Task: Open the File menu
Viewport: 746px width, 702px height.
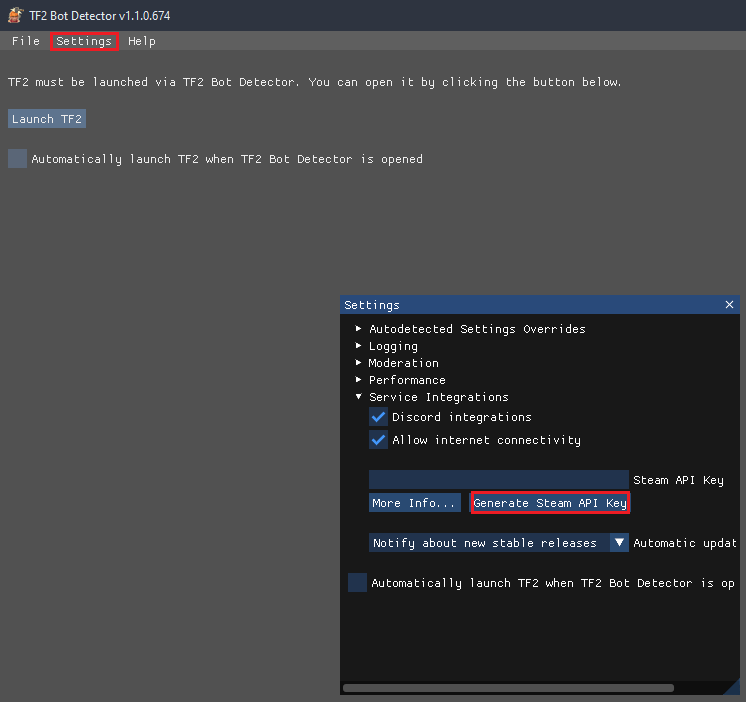Action: [26, 41]
